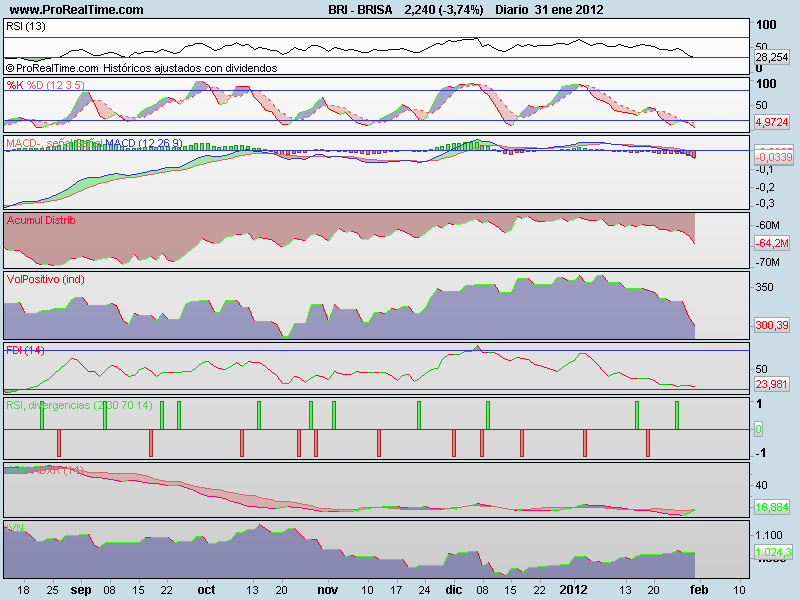Click the dic month label on time axis

(x=454, y=590)
